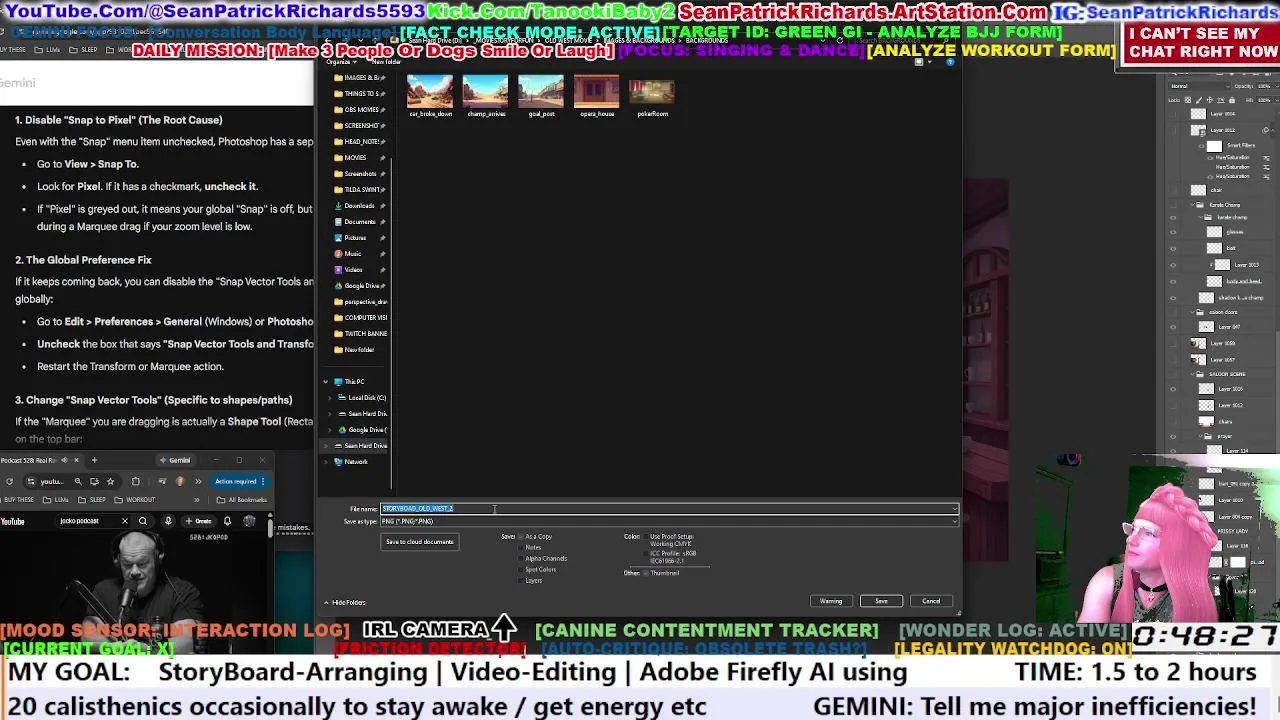The width and height of the screenshot is (1280, 720).
Task: Toggle the Thumbnail checkbox
Action: point(646,573)
